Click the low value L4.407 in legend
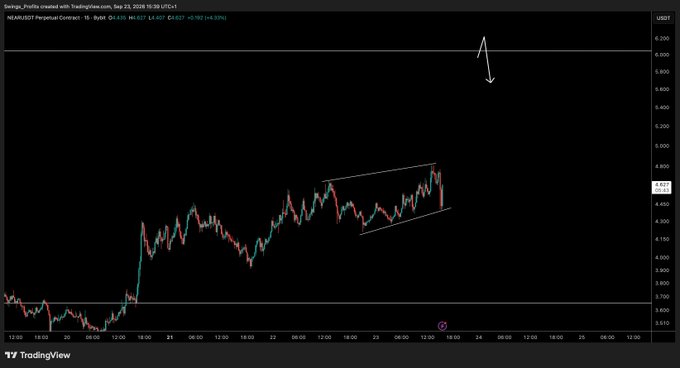The width and height of the screenshot is (680, 368). pos(156,18)
